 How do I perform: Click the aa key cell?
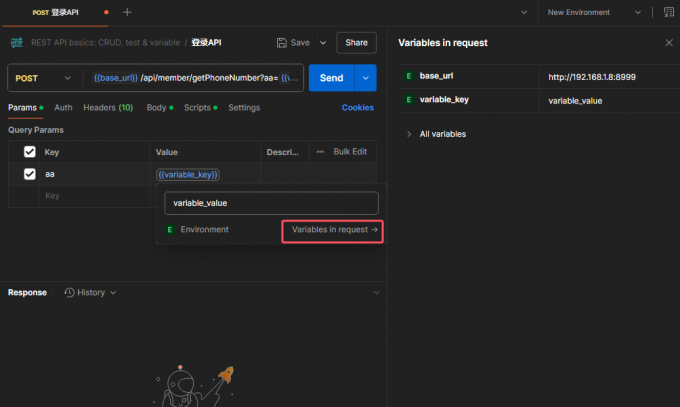95,174
